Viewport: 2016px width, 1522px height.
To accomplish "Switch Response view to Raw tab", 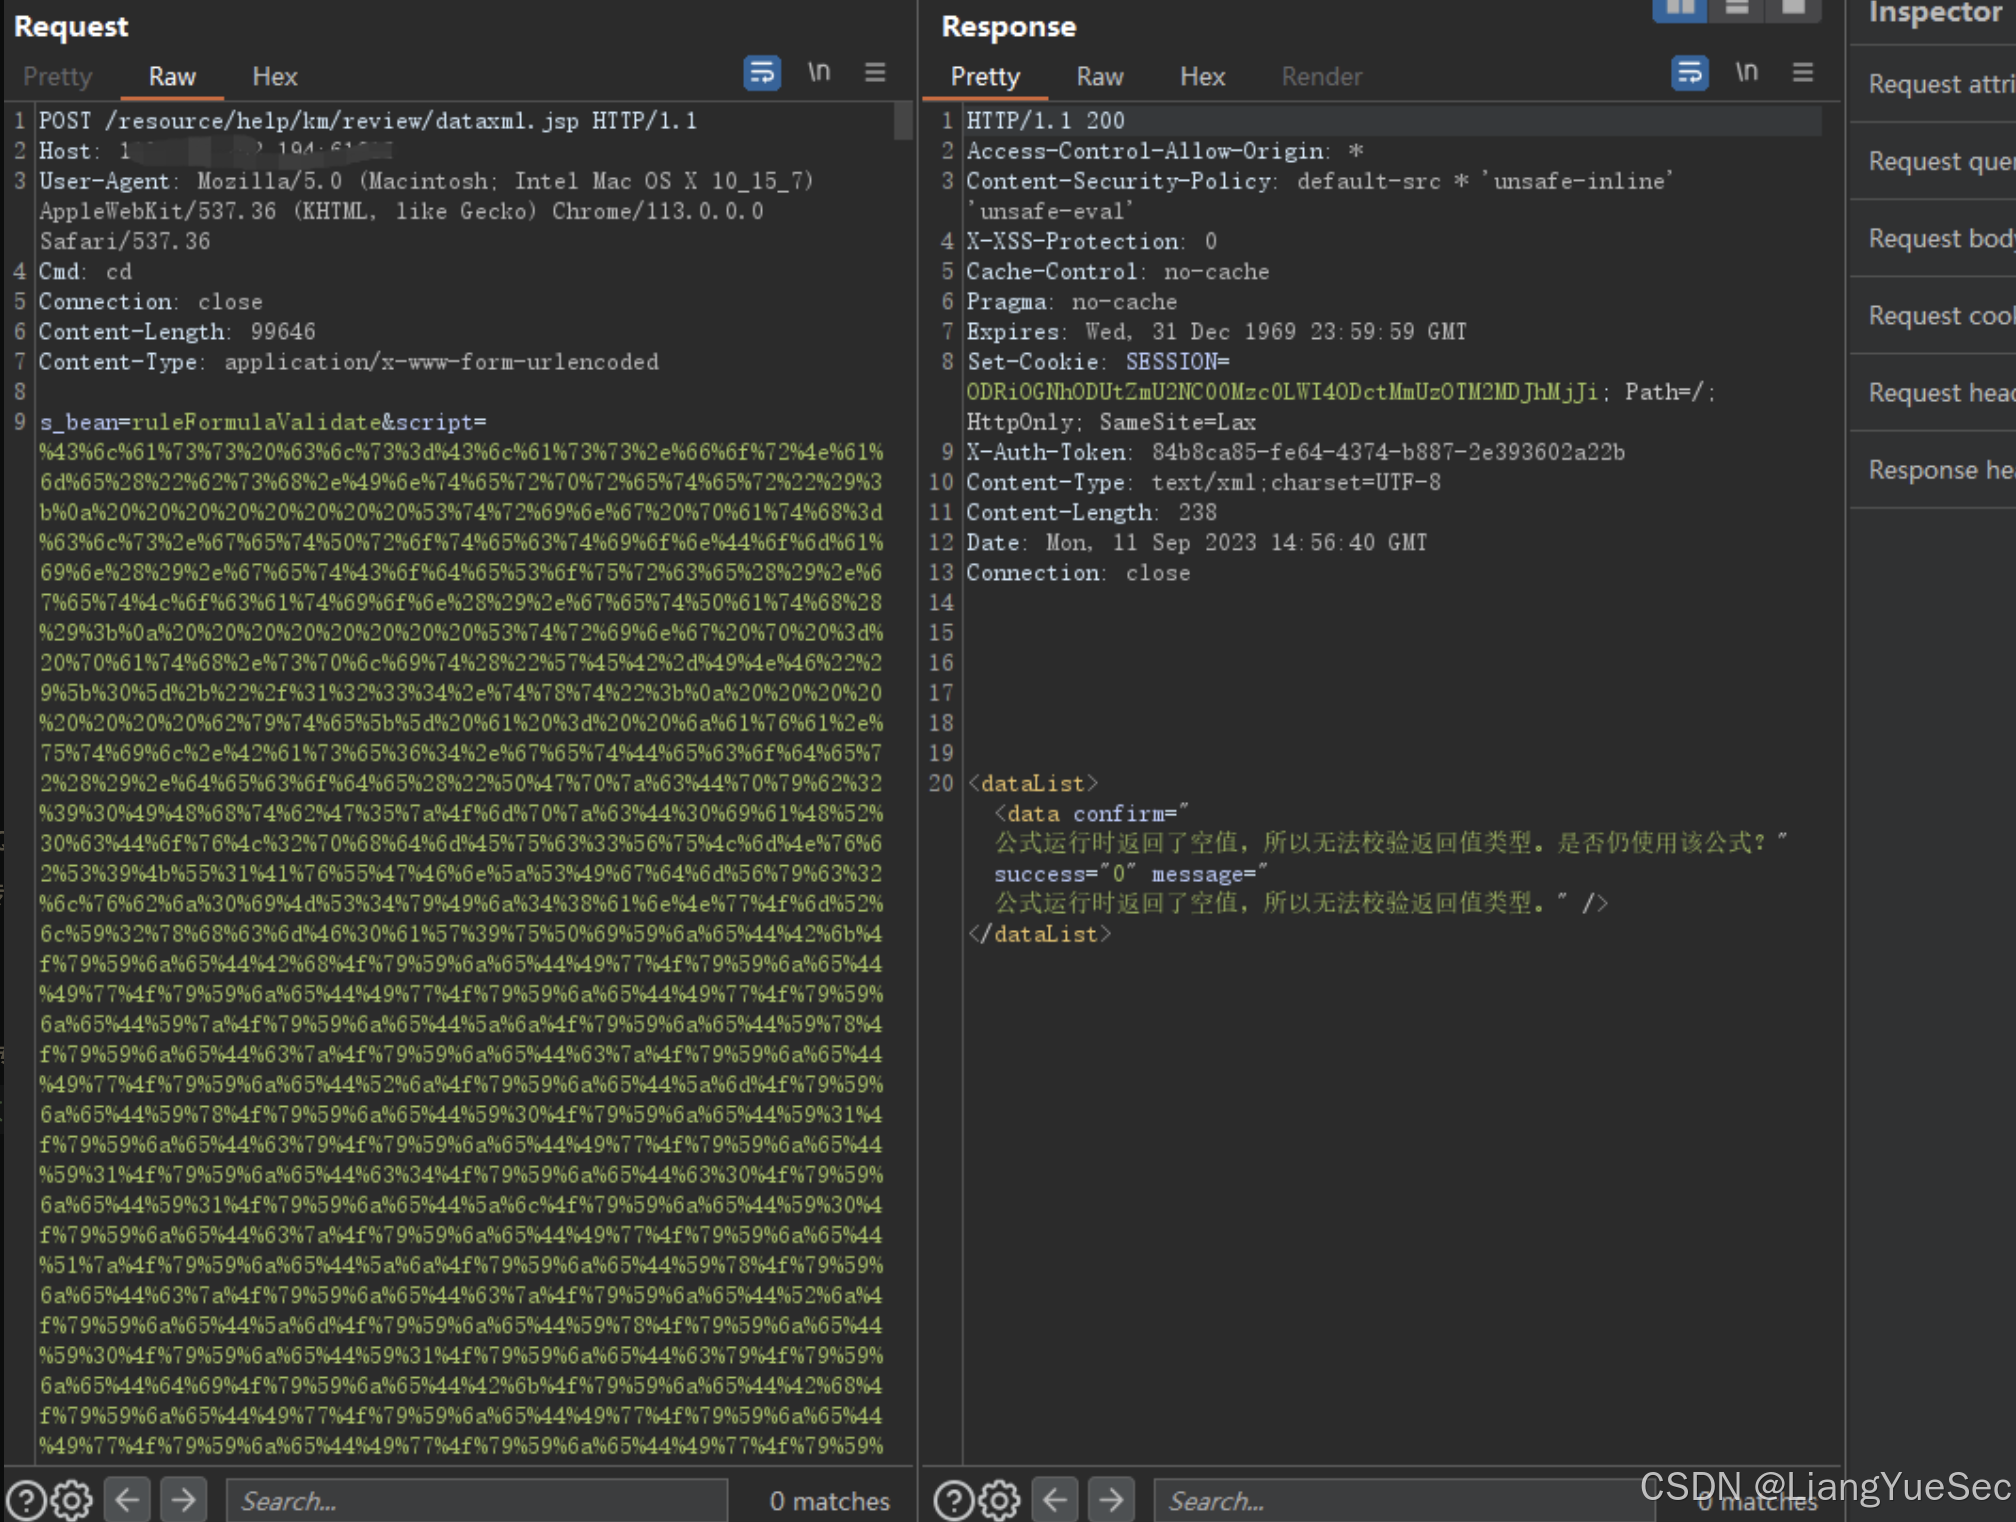I will [x=1099, y=77].
